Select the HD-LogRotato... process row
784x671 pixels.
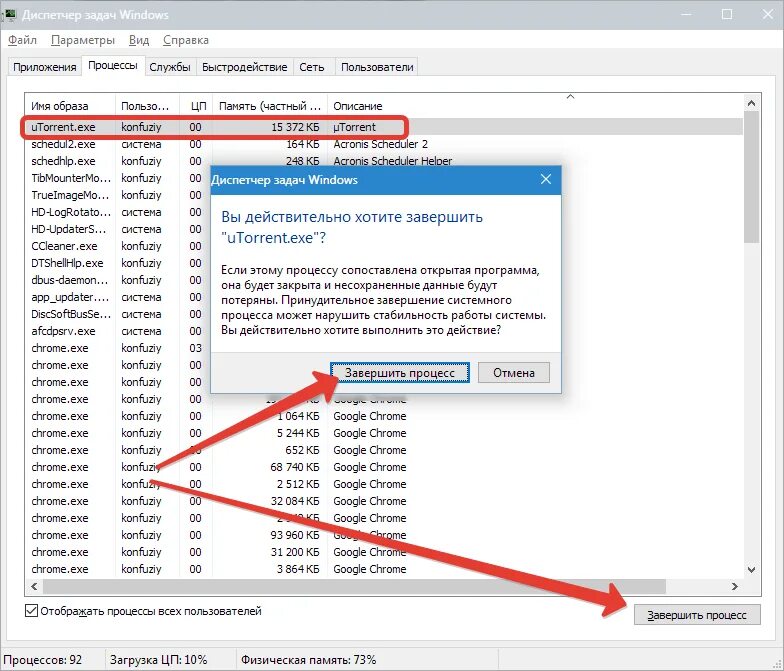(x=118, y=212)
